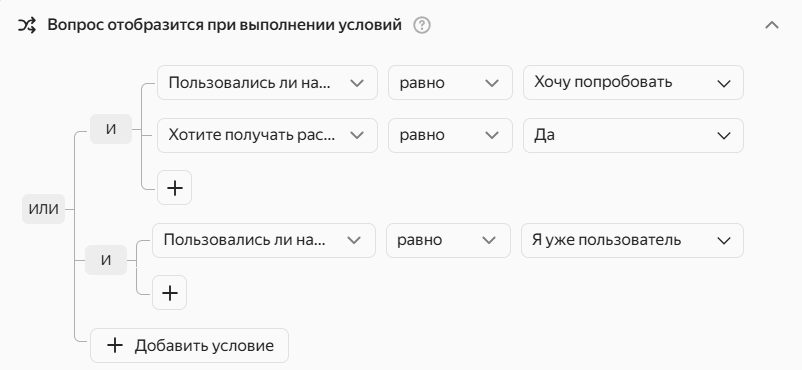Toggle the ИЛИ logical operator
802x370 pixels.
click(x=43, y=209)
